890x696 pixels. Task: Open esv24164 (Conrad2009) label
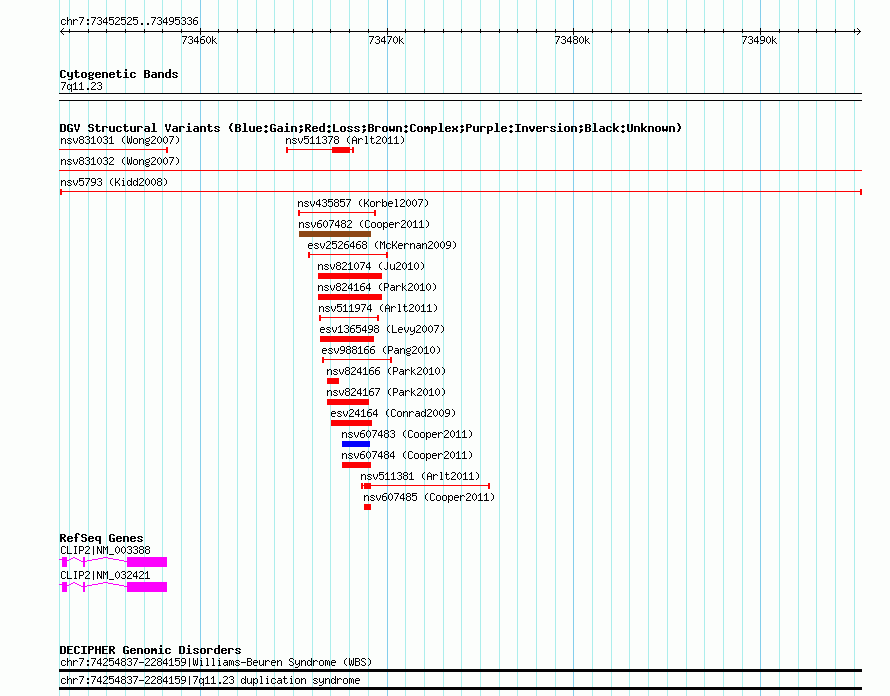(393, 413)
